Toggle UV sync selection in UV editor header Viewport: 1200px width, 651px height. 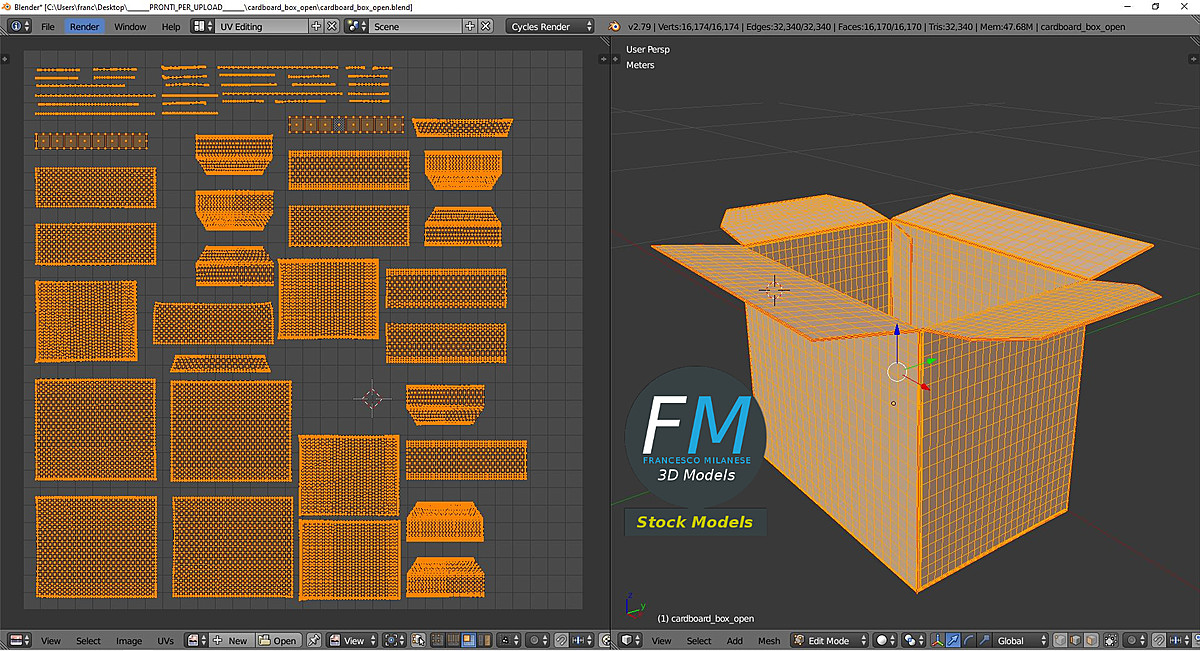(417, 643)
